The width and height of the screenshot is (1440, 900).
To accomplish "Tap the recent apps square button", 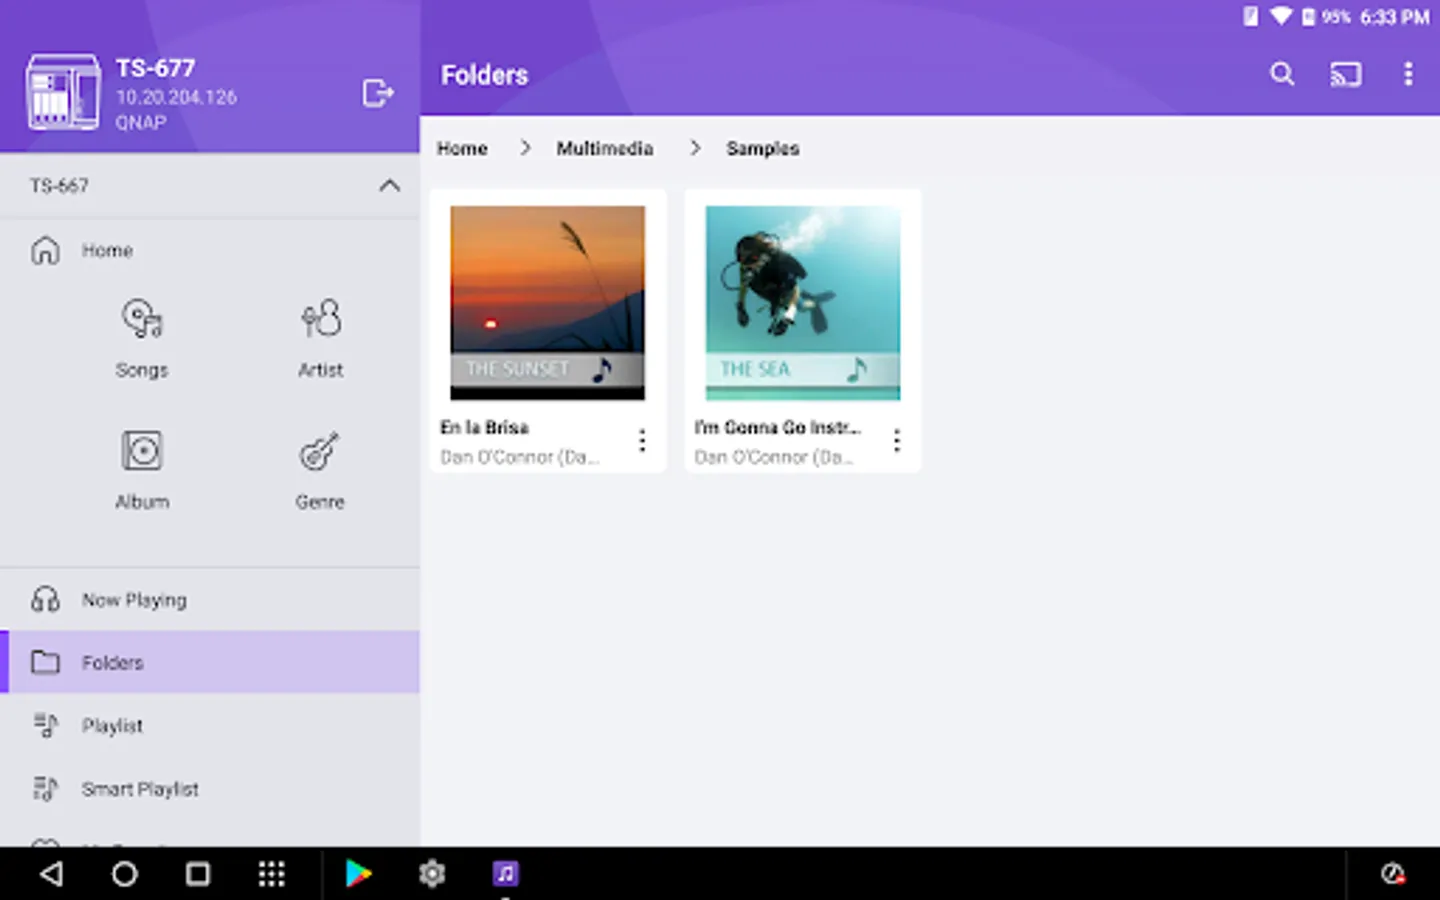I will (198, 874).
